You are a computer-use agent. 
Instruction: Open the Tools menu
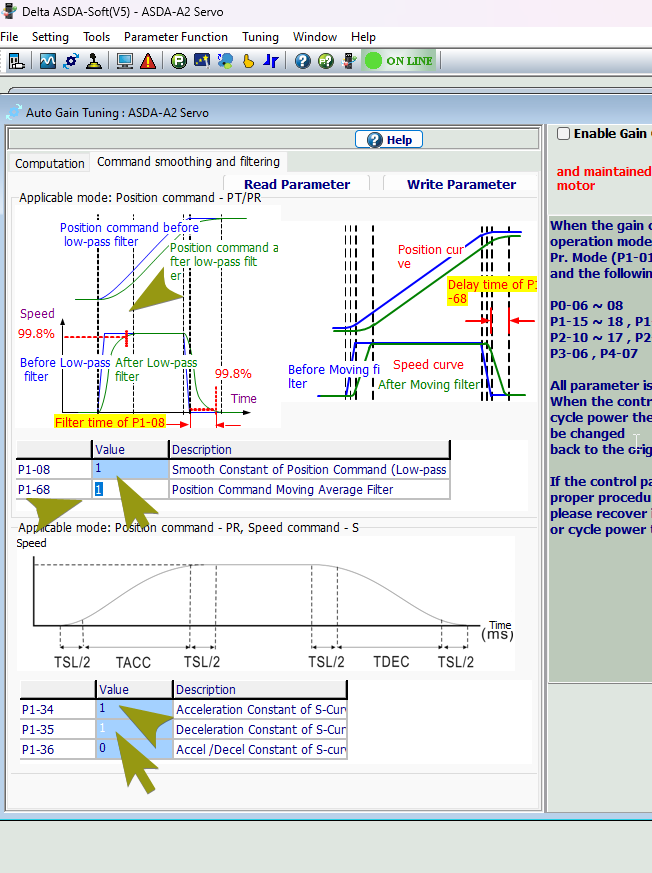[x=96, y=37]
